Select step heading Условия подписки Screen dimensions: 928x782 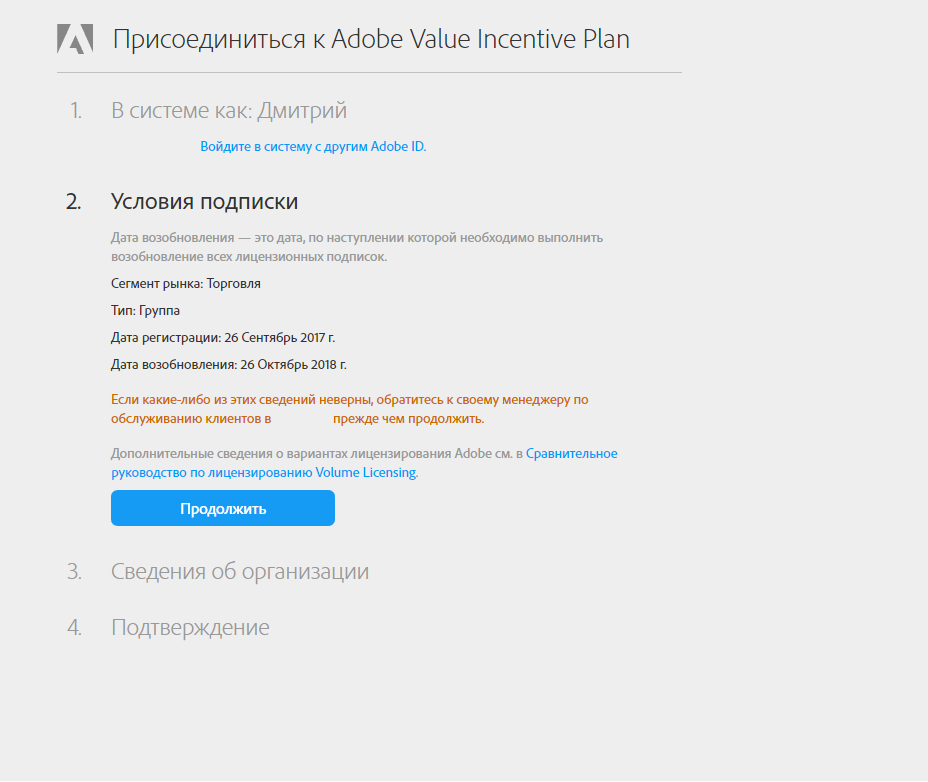[x=204, y=201]
